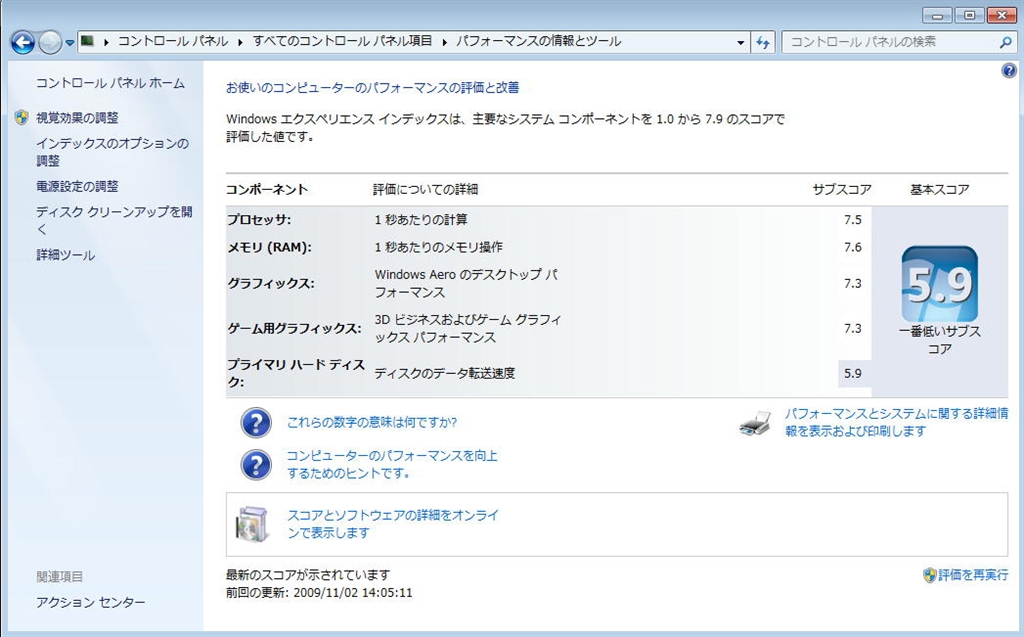
Task: Open アクション センター link
Action: pos(91,602)
